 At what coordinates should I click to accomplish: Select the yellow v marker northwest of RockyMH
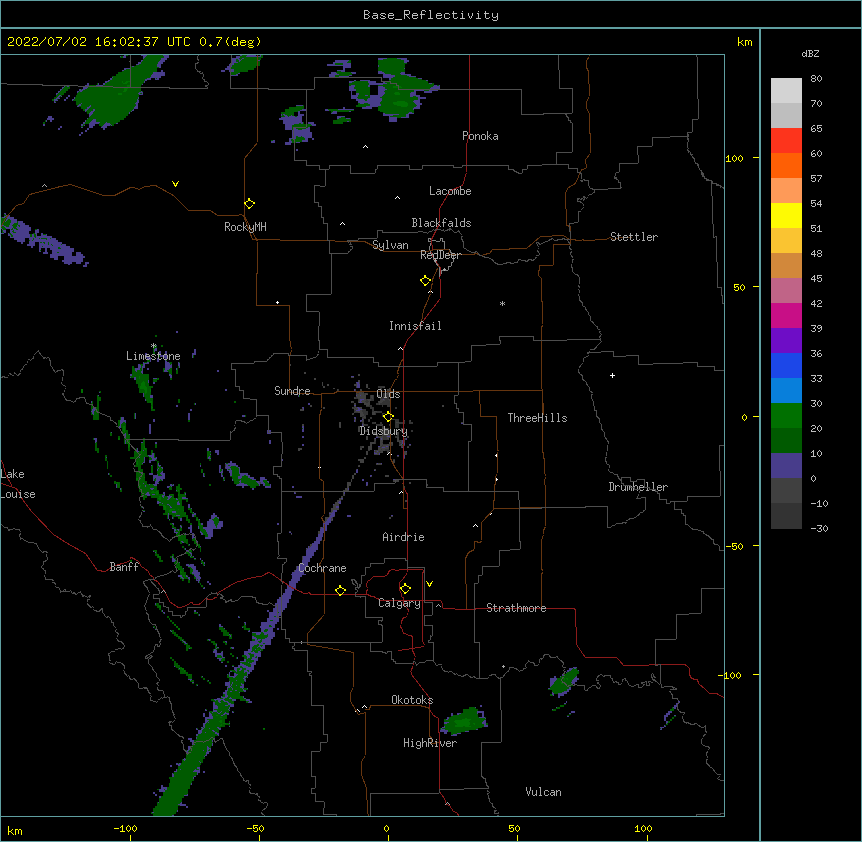click(x=175, y=184)
